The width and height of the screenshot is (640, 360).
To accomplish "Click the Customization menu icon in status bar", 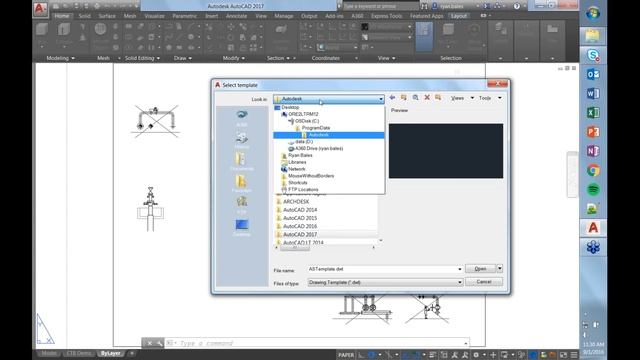I will click(574, 355).
